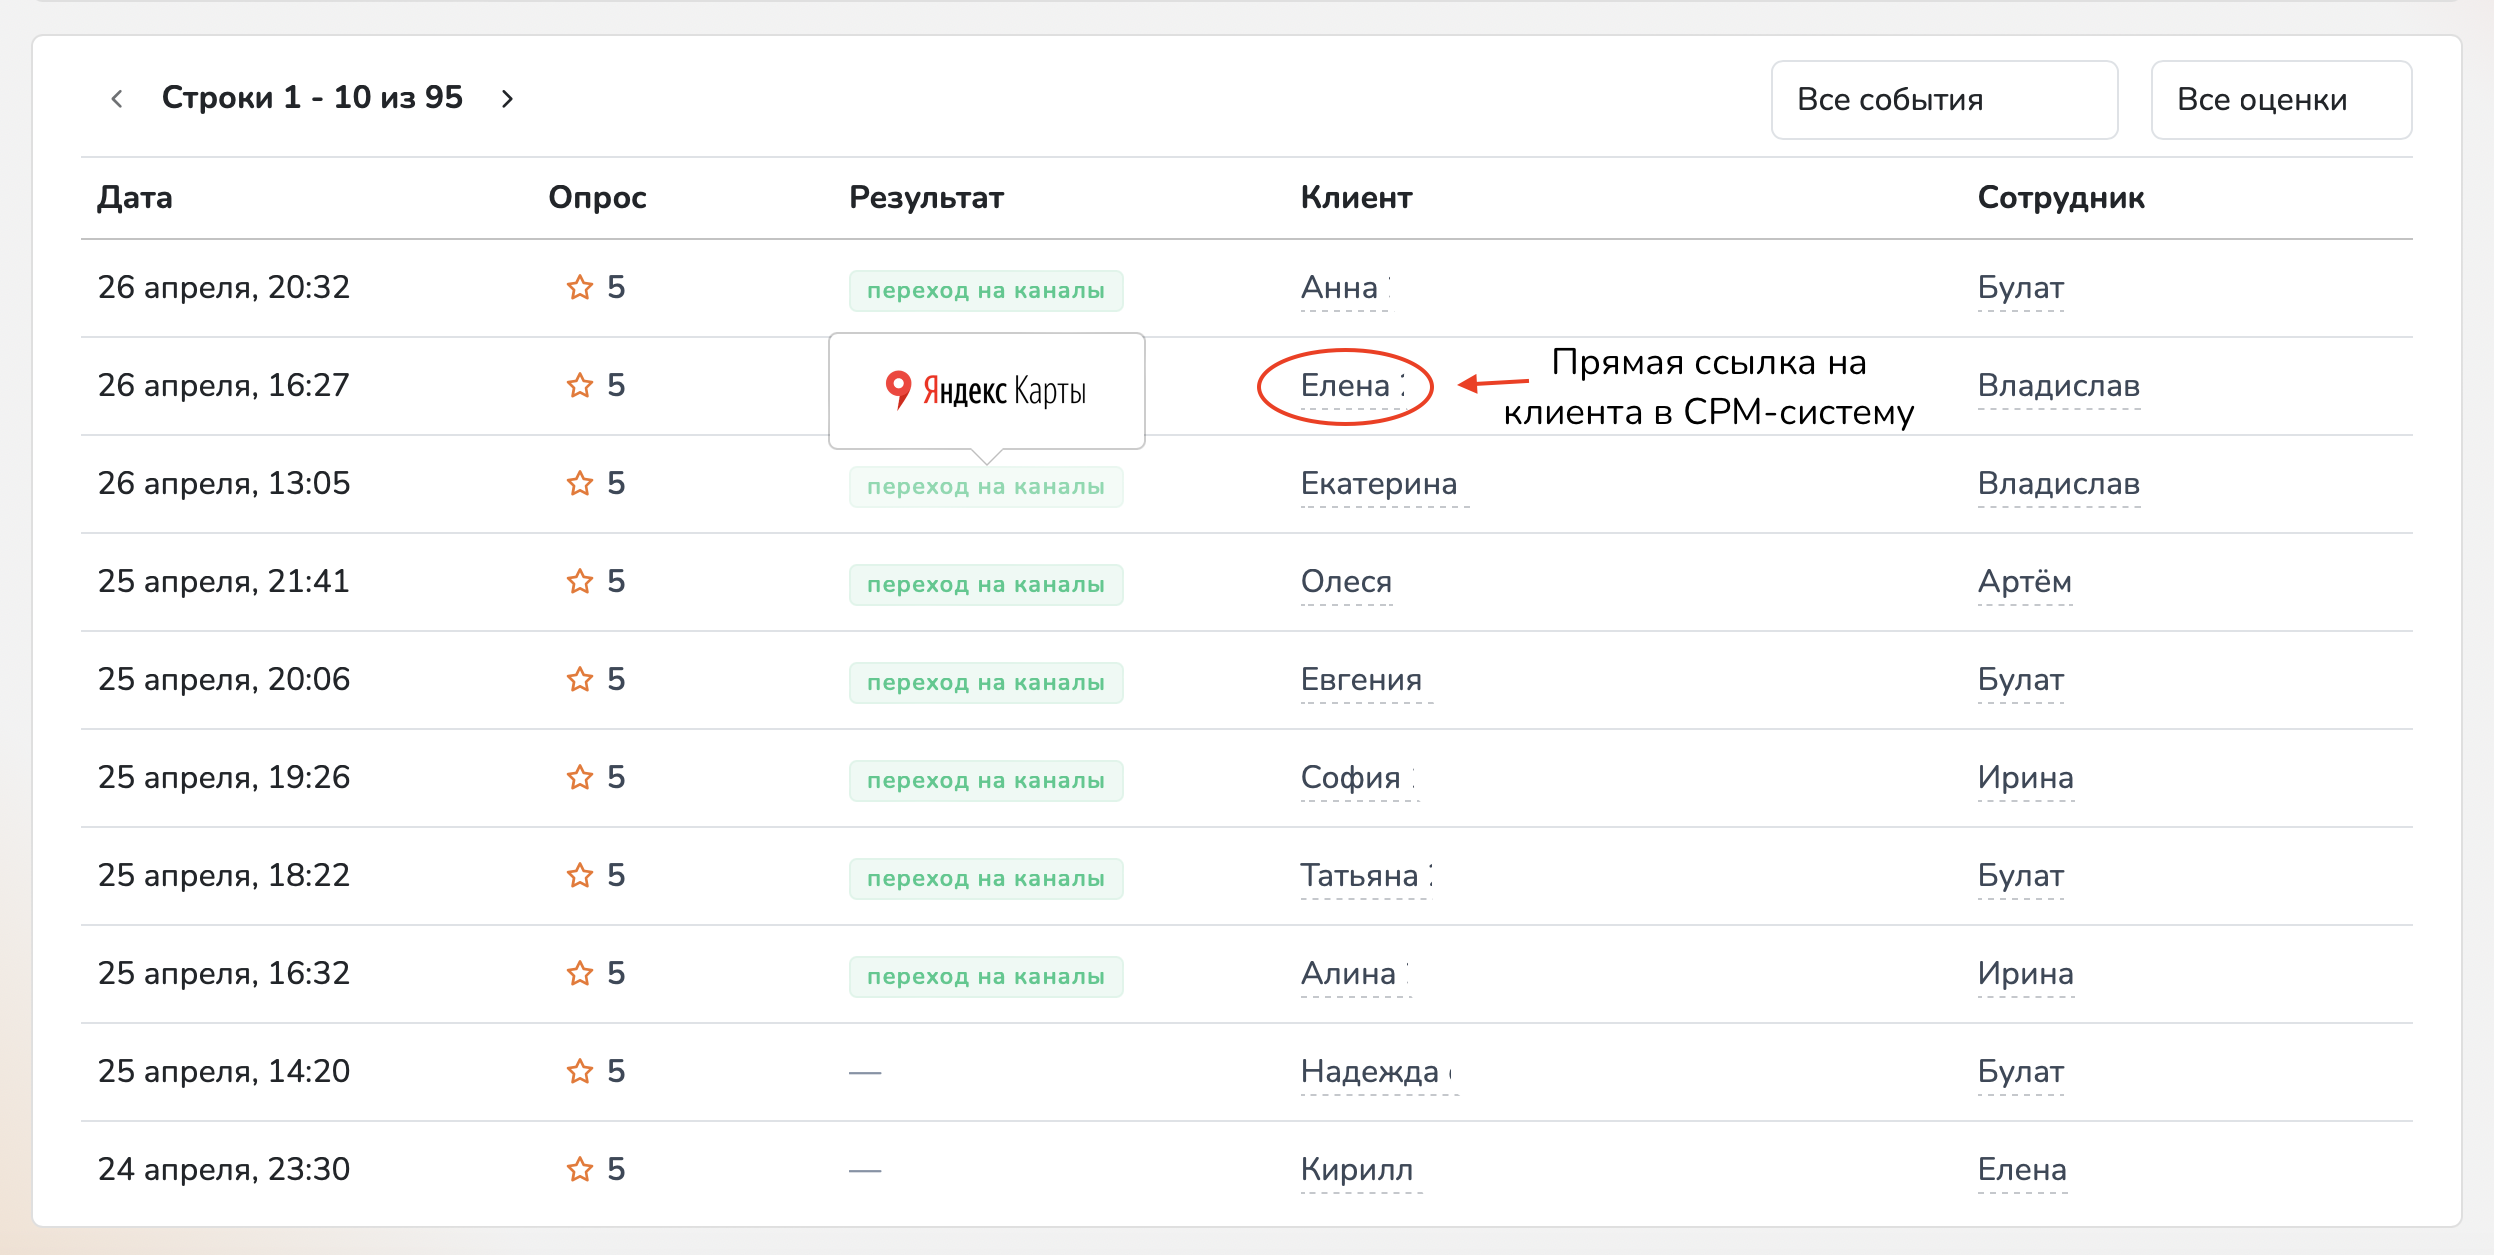Open employee Владислав in 16:27 row
The width and height of the screenshot is (2494, 1255).
(2058, 386)
